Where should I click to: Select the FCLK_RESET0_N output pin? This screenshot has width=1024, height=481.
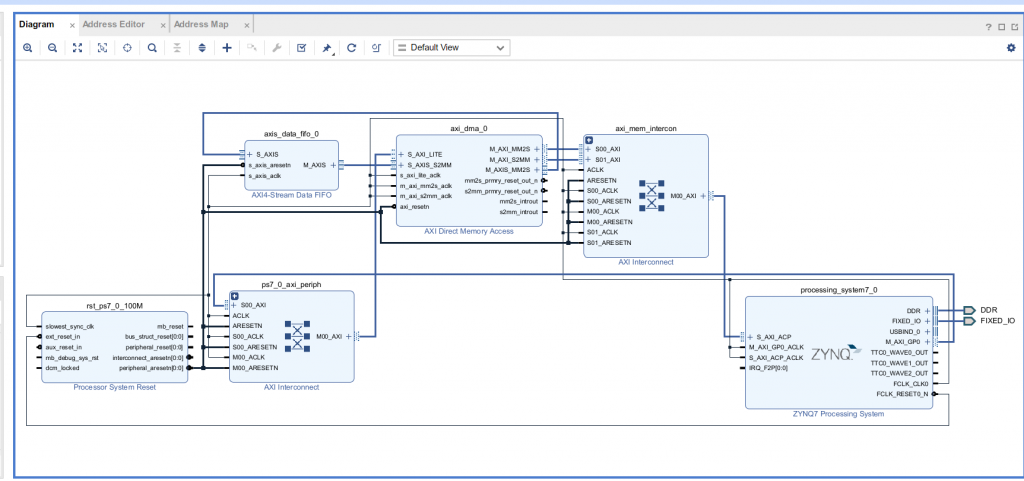(903, 394)
